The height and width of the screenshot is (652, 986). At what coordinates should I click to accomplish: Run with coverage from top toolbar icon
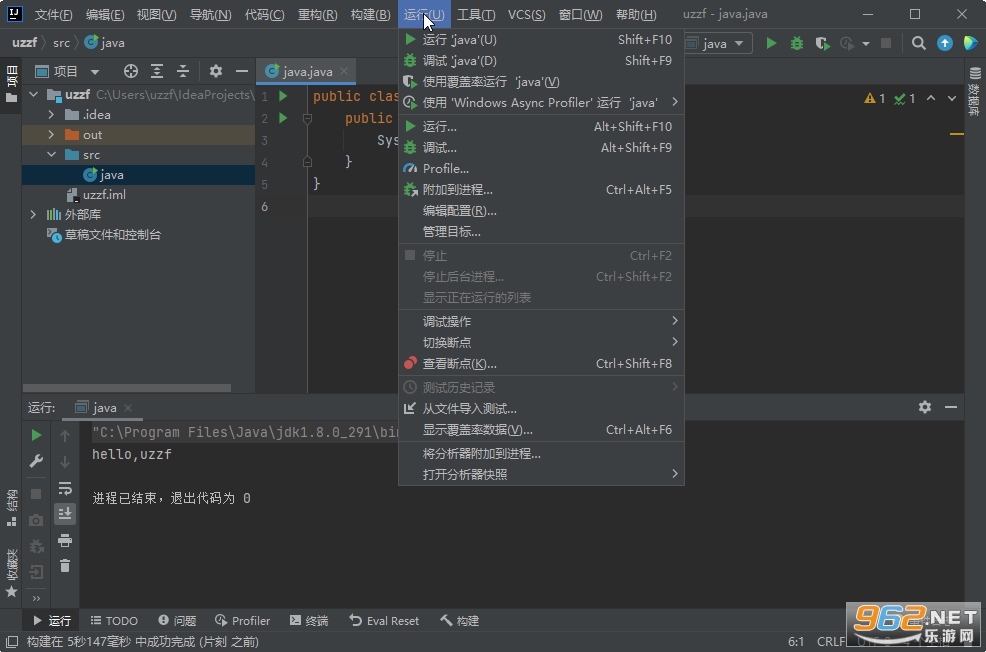click(822, 43)
